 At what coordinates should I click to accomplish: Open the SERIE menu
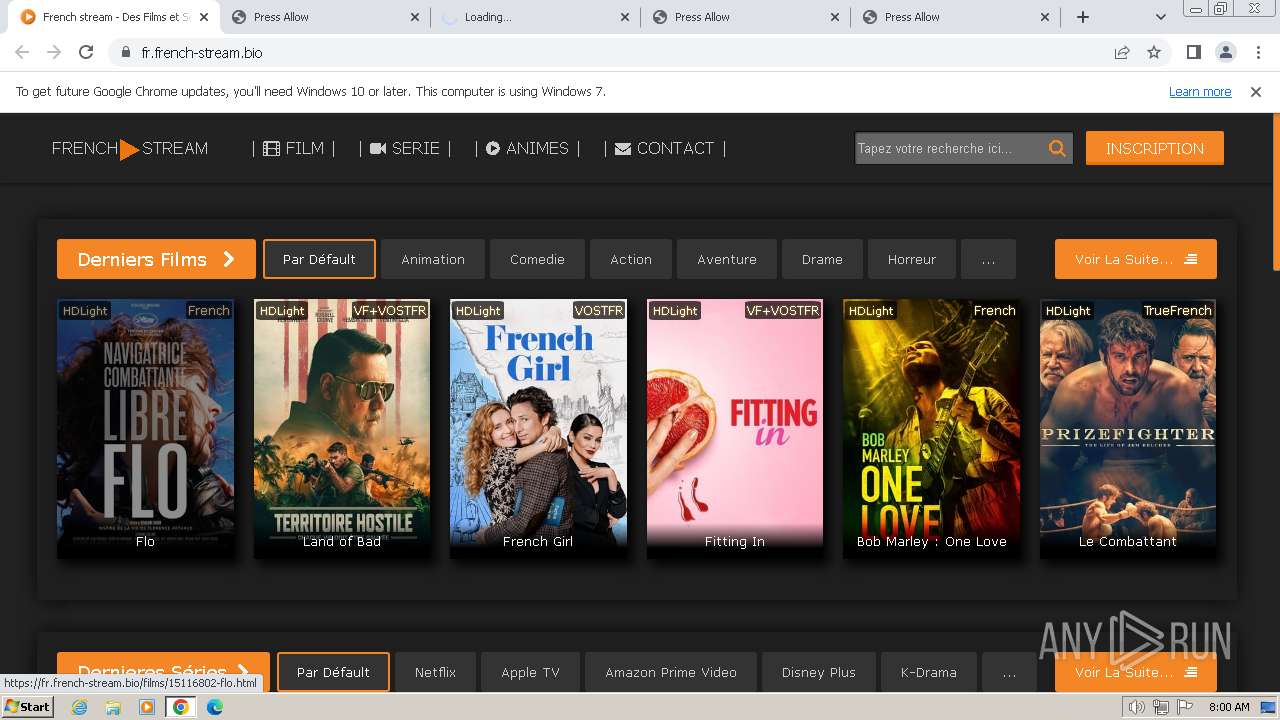pos(405,148)
